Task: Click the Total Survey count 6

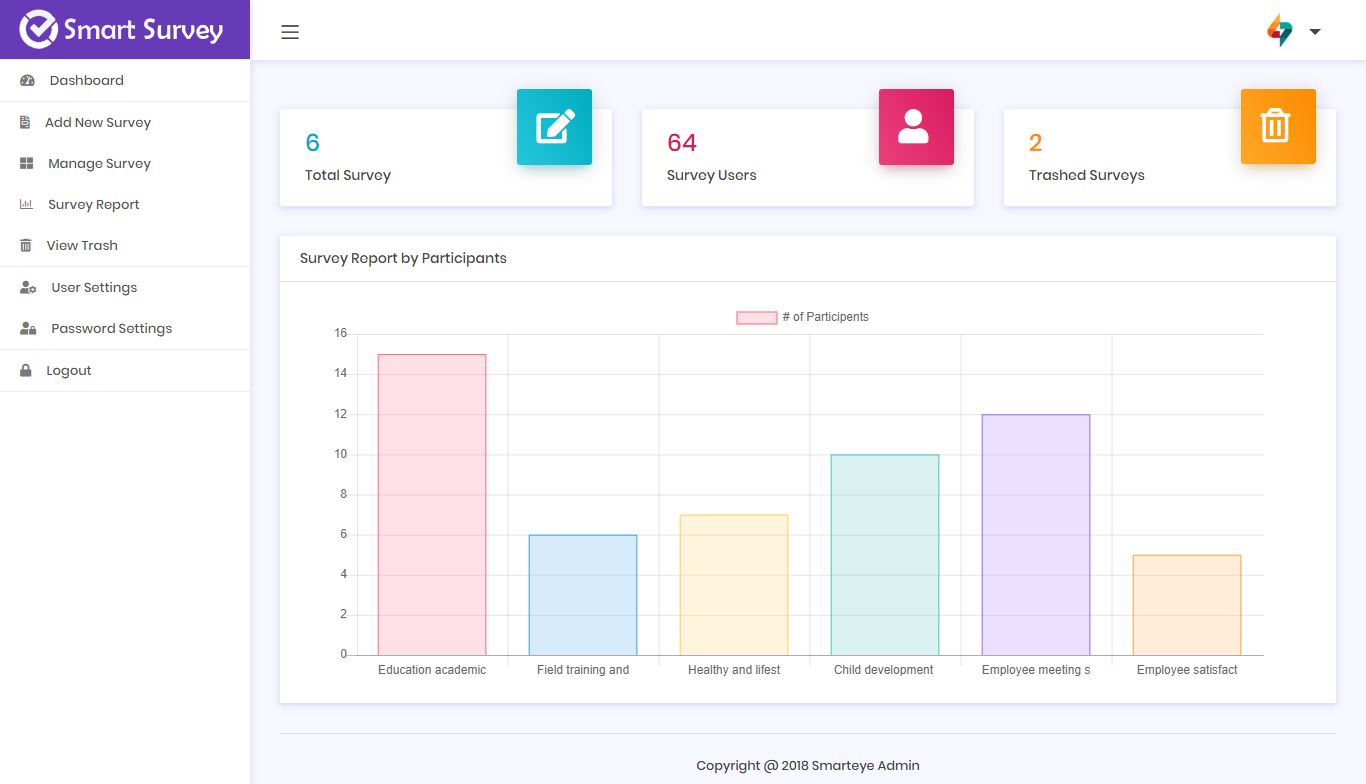Action: pyautogui.click(x=312, y=143)
